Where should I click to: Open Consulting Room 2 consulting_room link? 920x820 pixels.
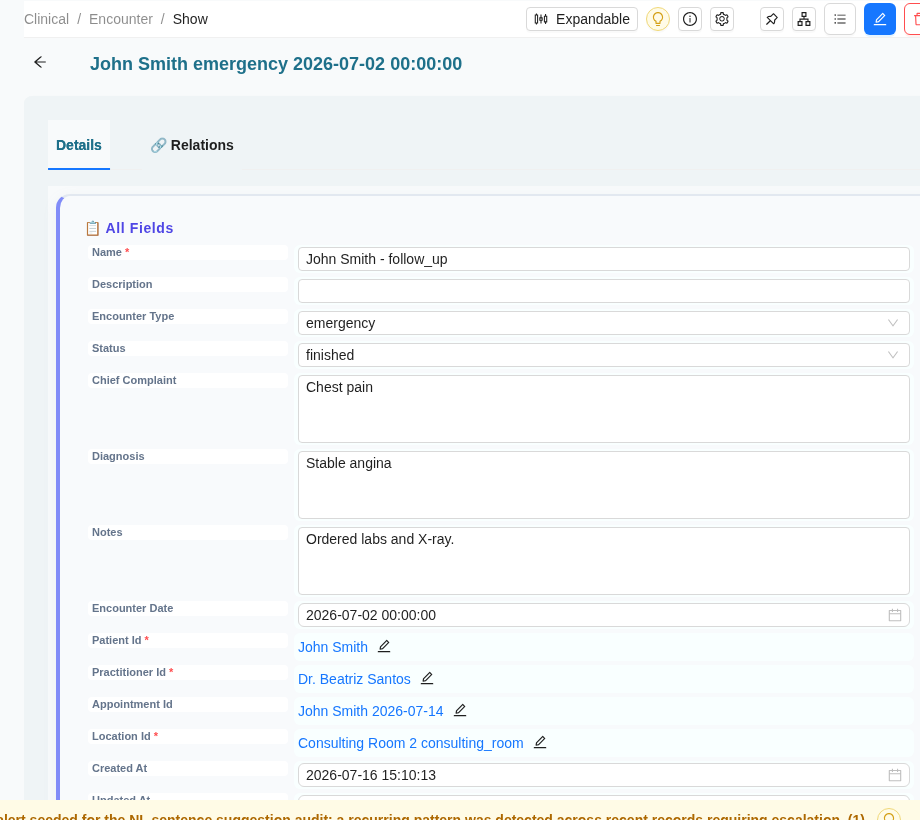point(411,743)
